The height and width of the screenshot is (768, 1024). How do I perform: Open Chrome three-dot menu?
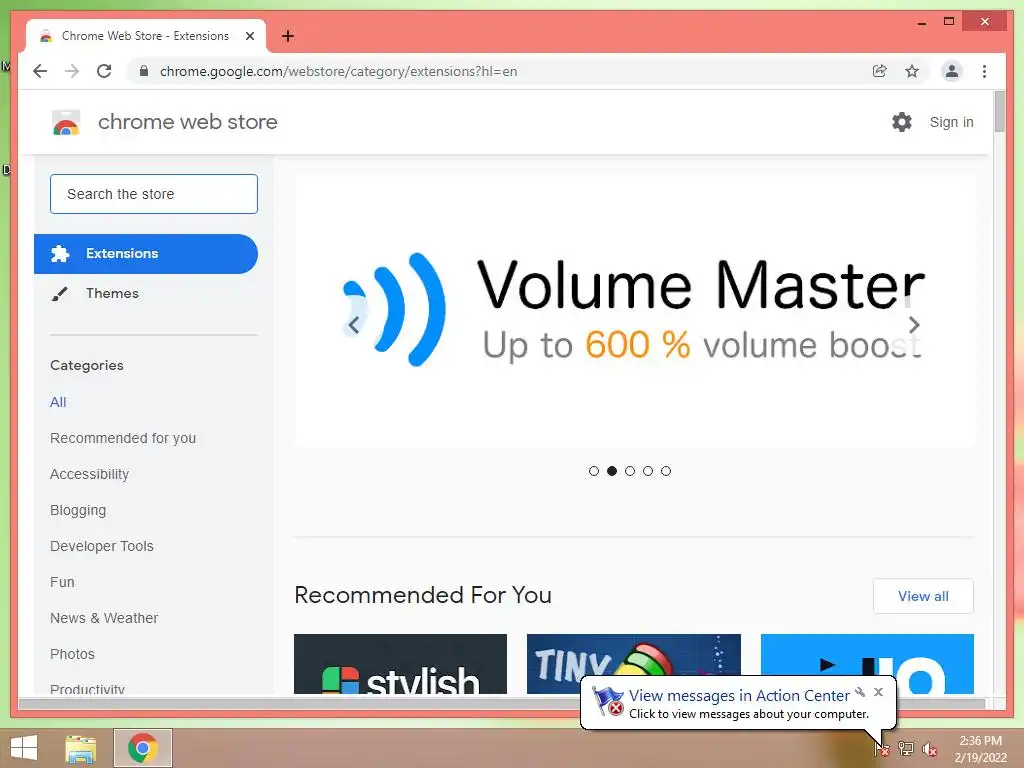(984, 71)
